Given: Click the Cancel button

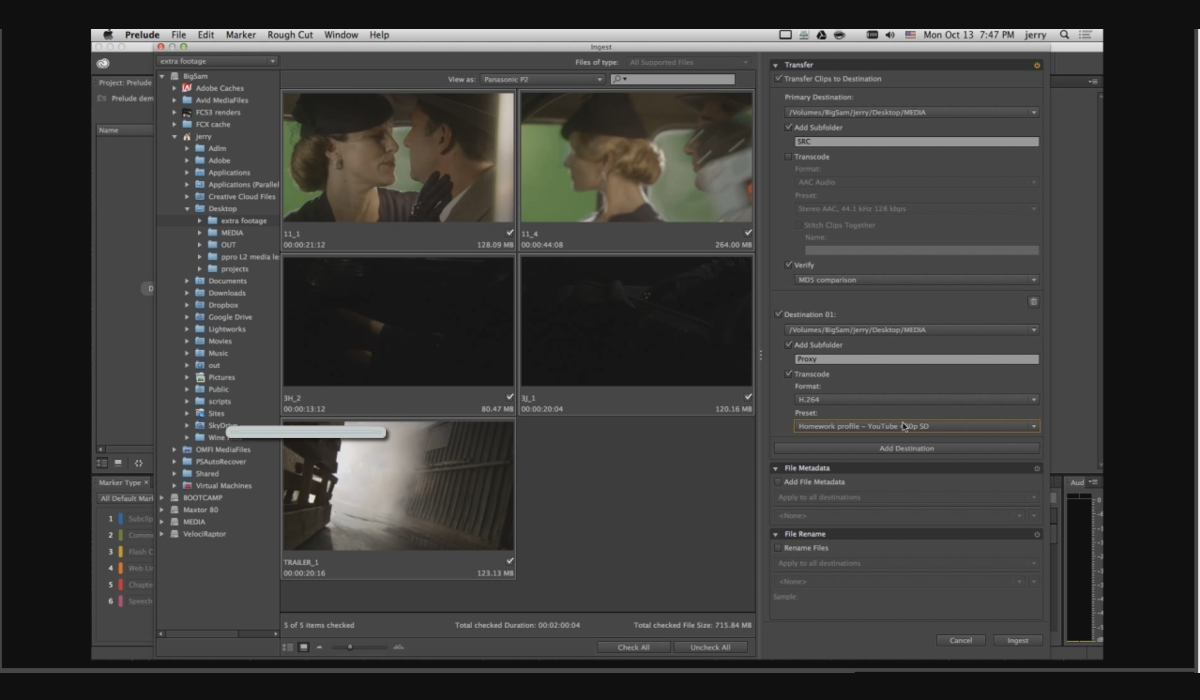Looking at the screenshot, I should [x=960, y=640].
